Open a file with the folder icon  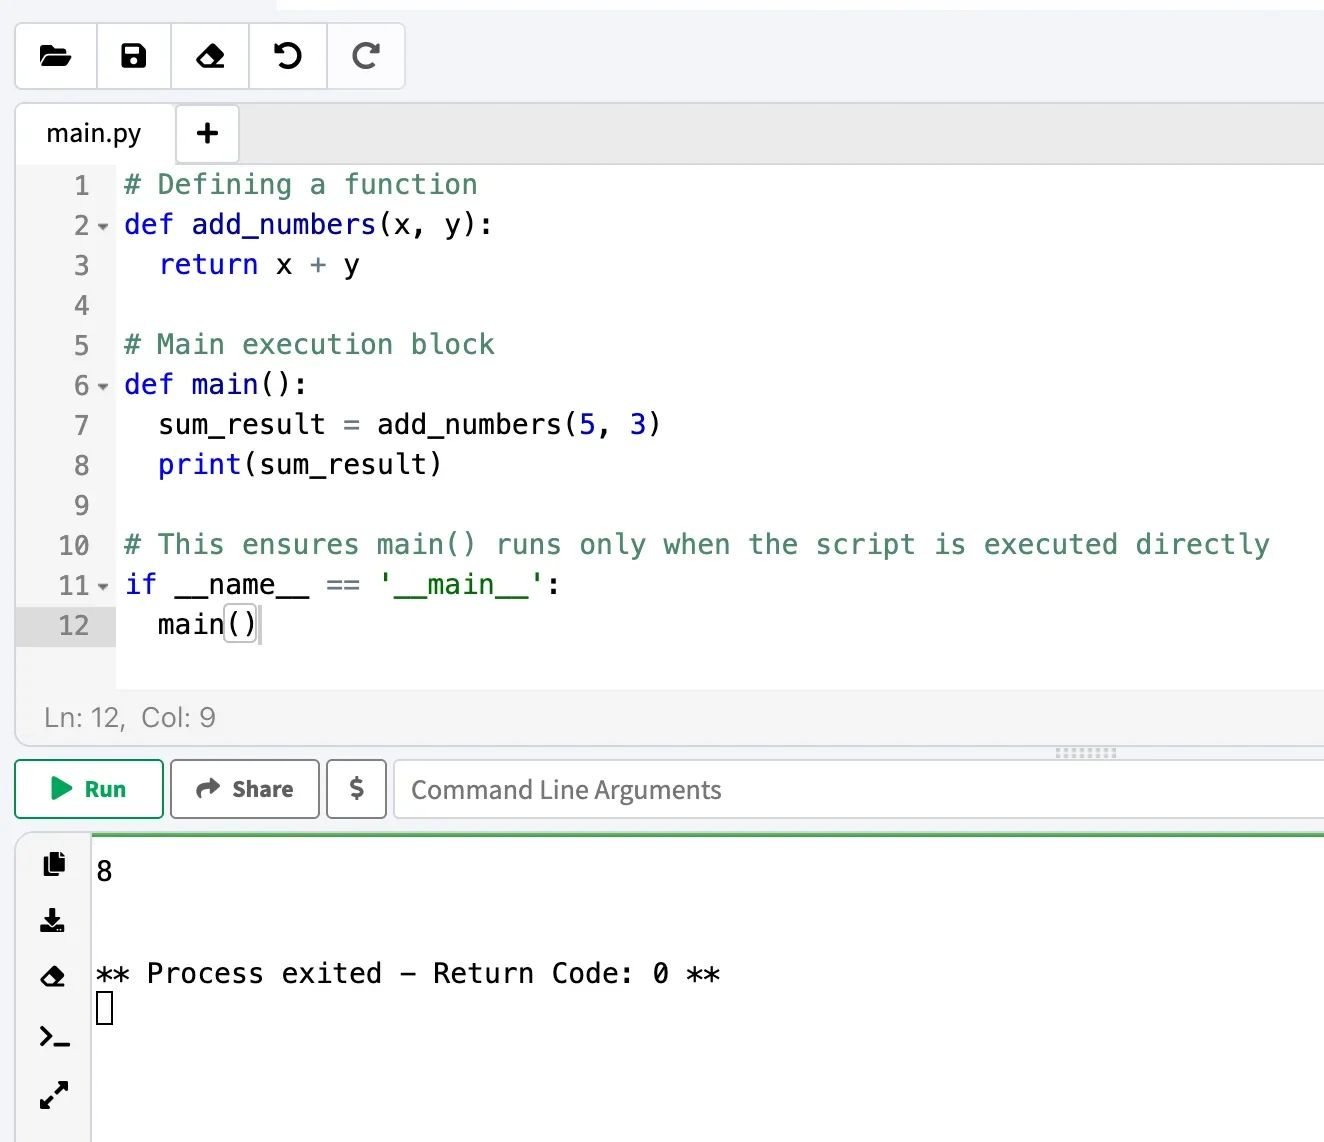click(x=56, y=56)
